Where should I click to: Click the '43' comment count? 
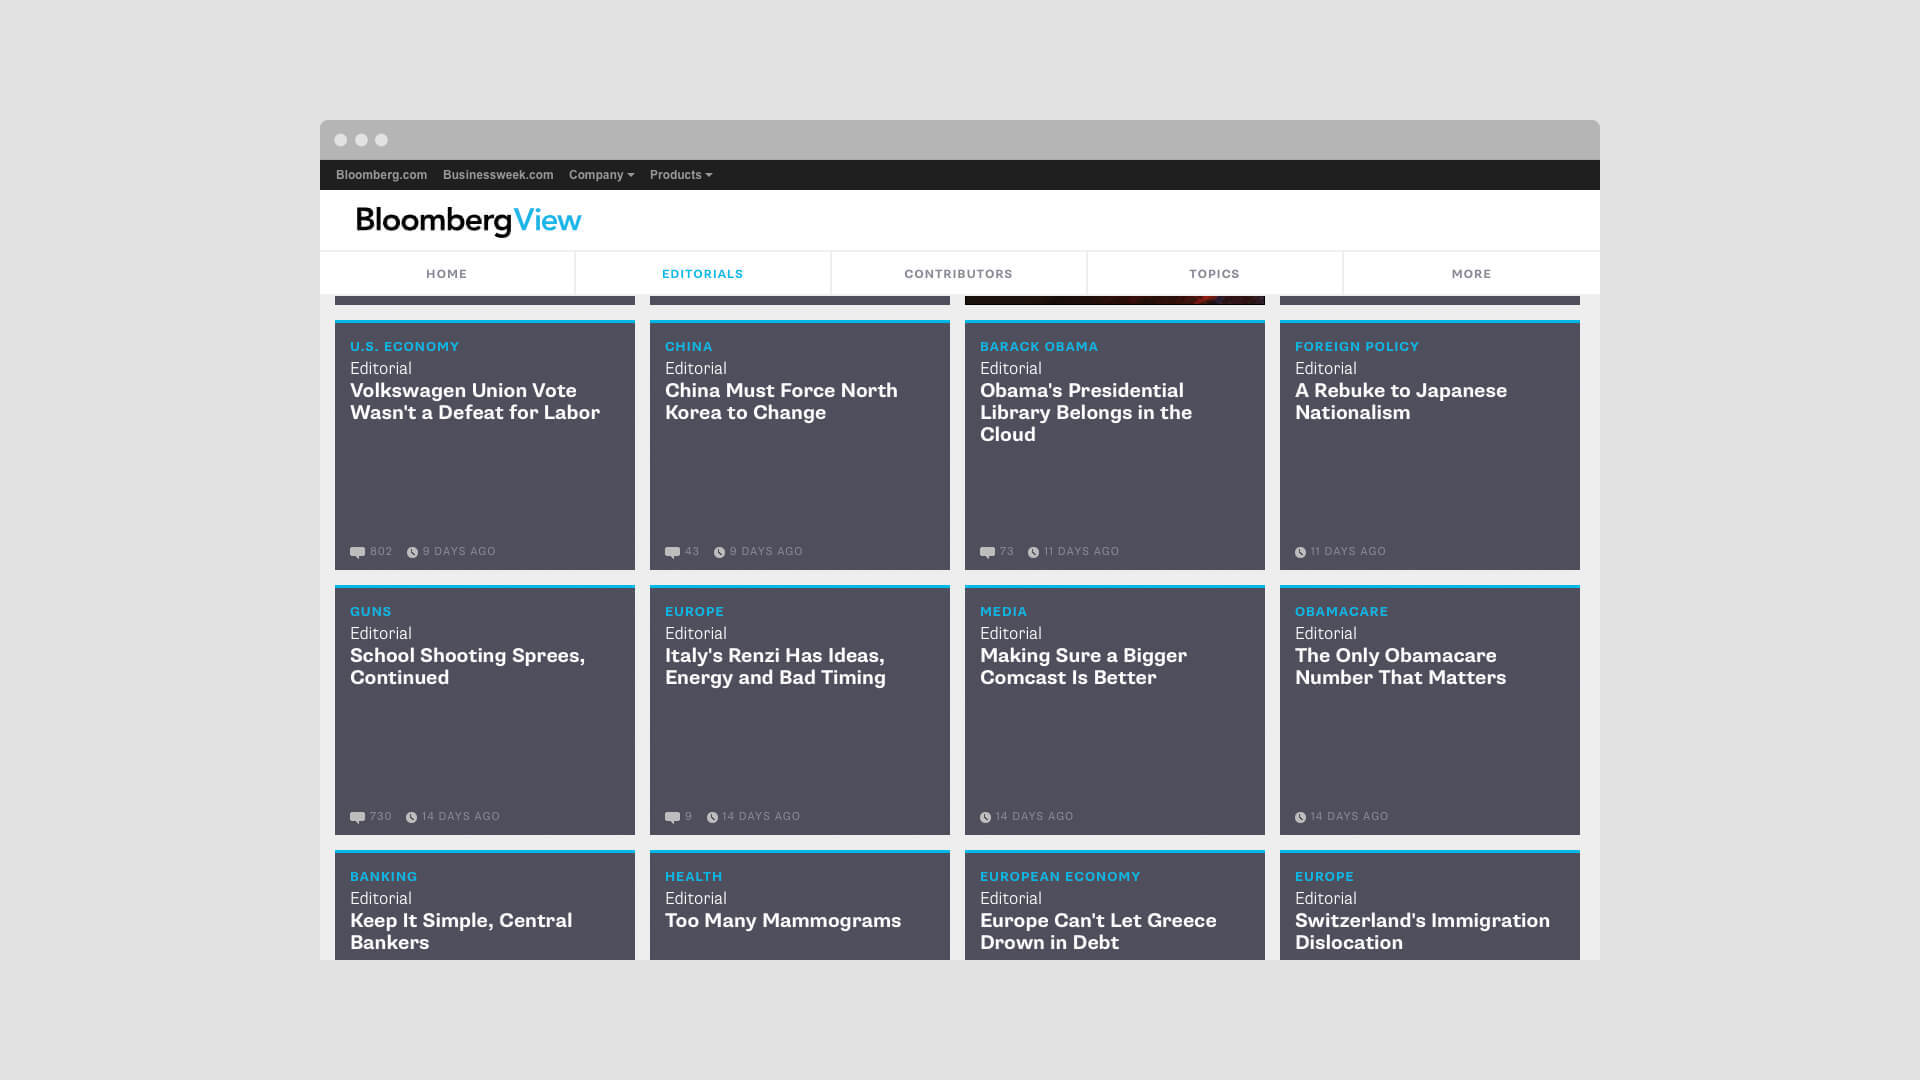[x=692, y=552]
